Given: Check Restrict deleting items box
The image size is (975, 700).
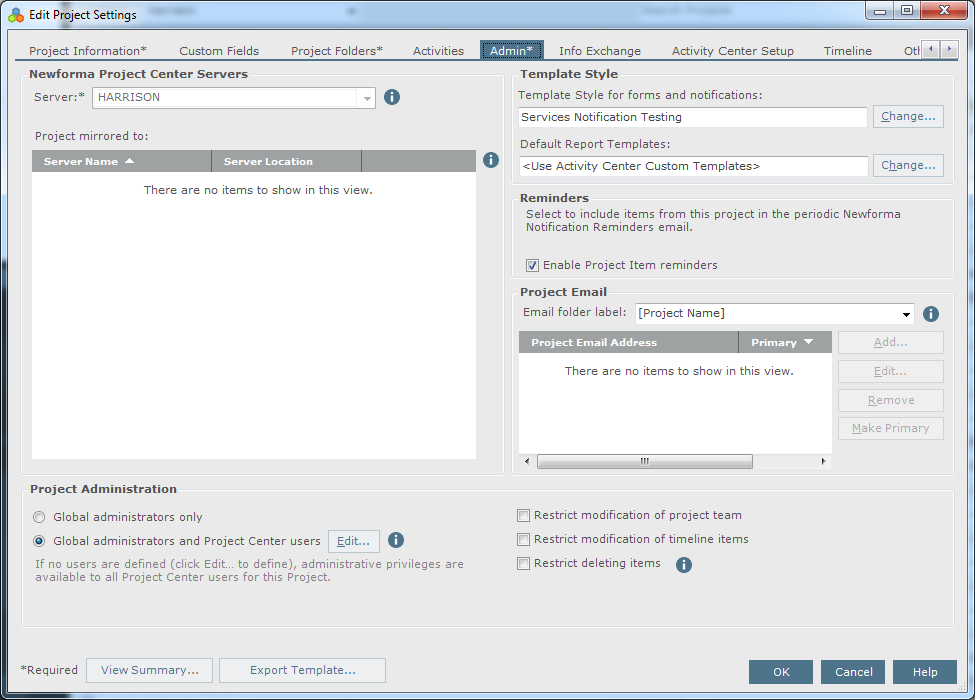Looking at the screenshot, I should pos(524,563).
